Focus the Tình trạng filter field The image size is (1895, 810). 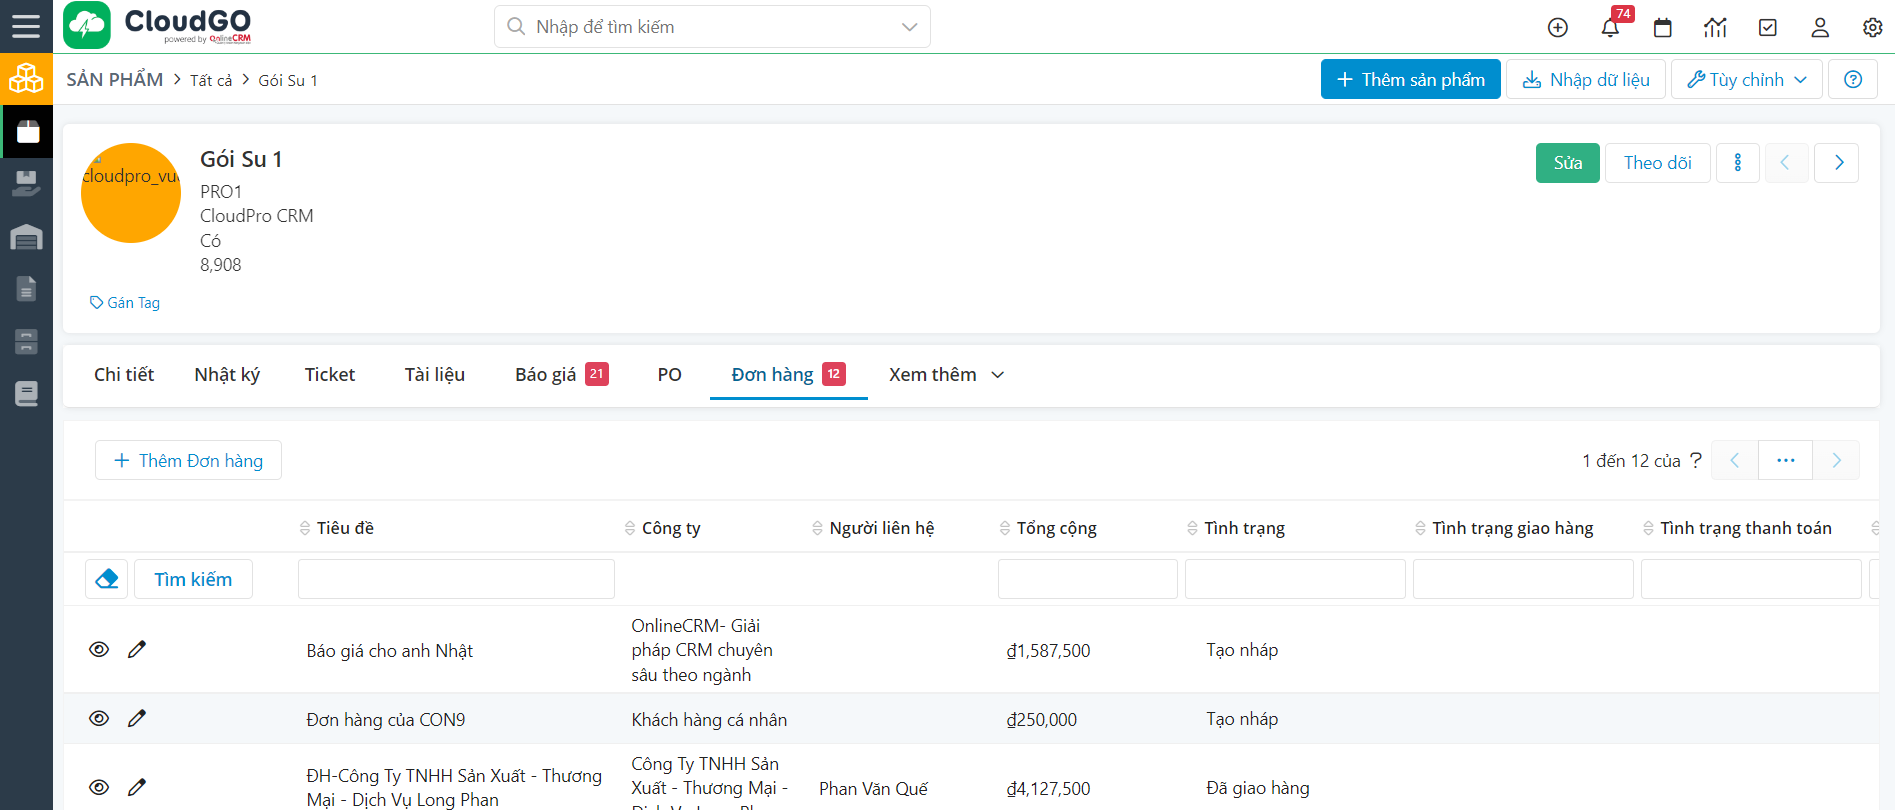pos(1295,579)
